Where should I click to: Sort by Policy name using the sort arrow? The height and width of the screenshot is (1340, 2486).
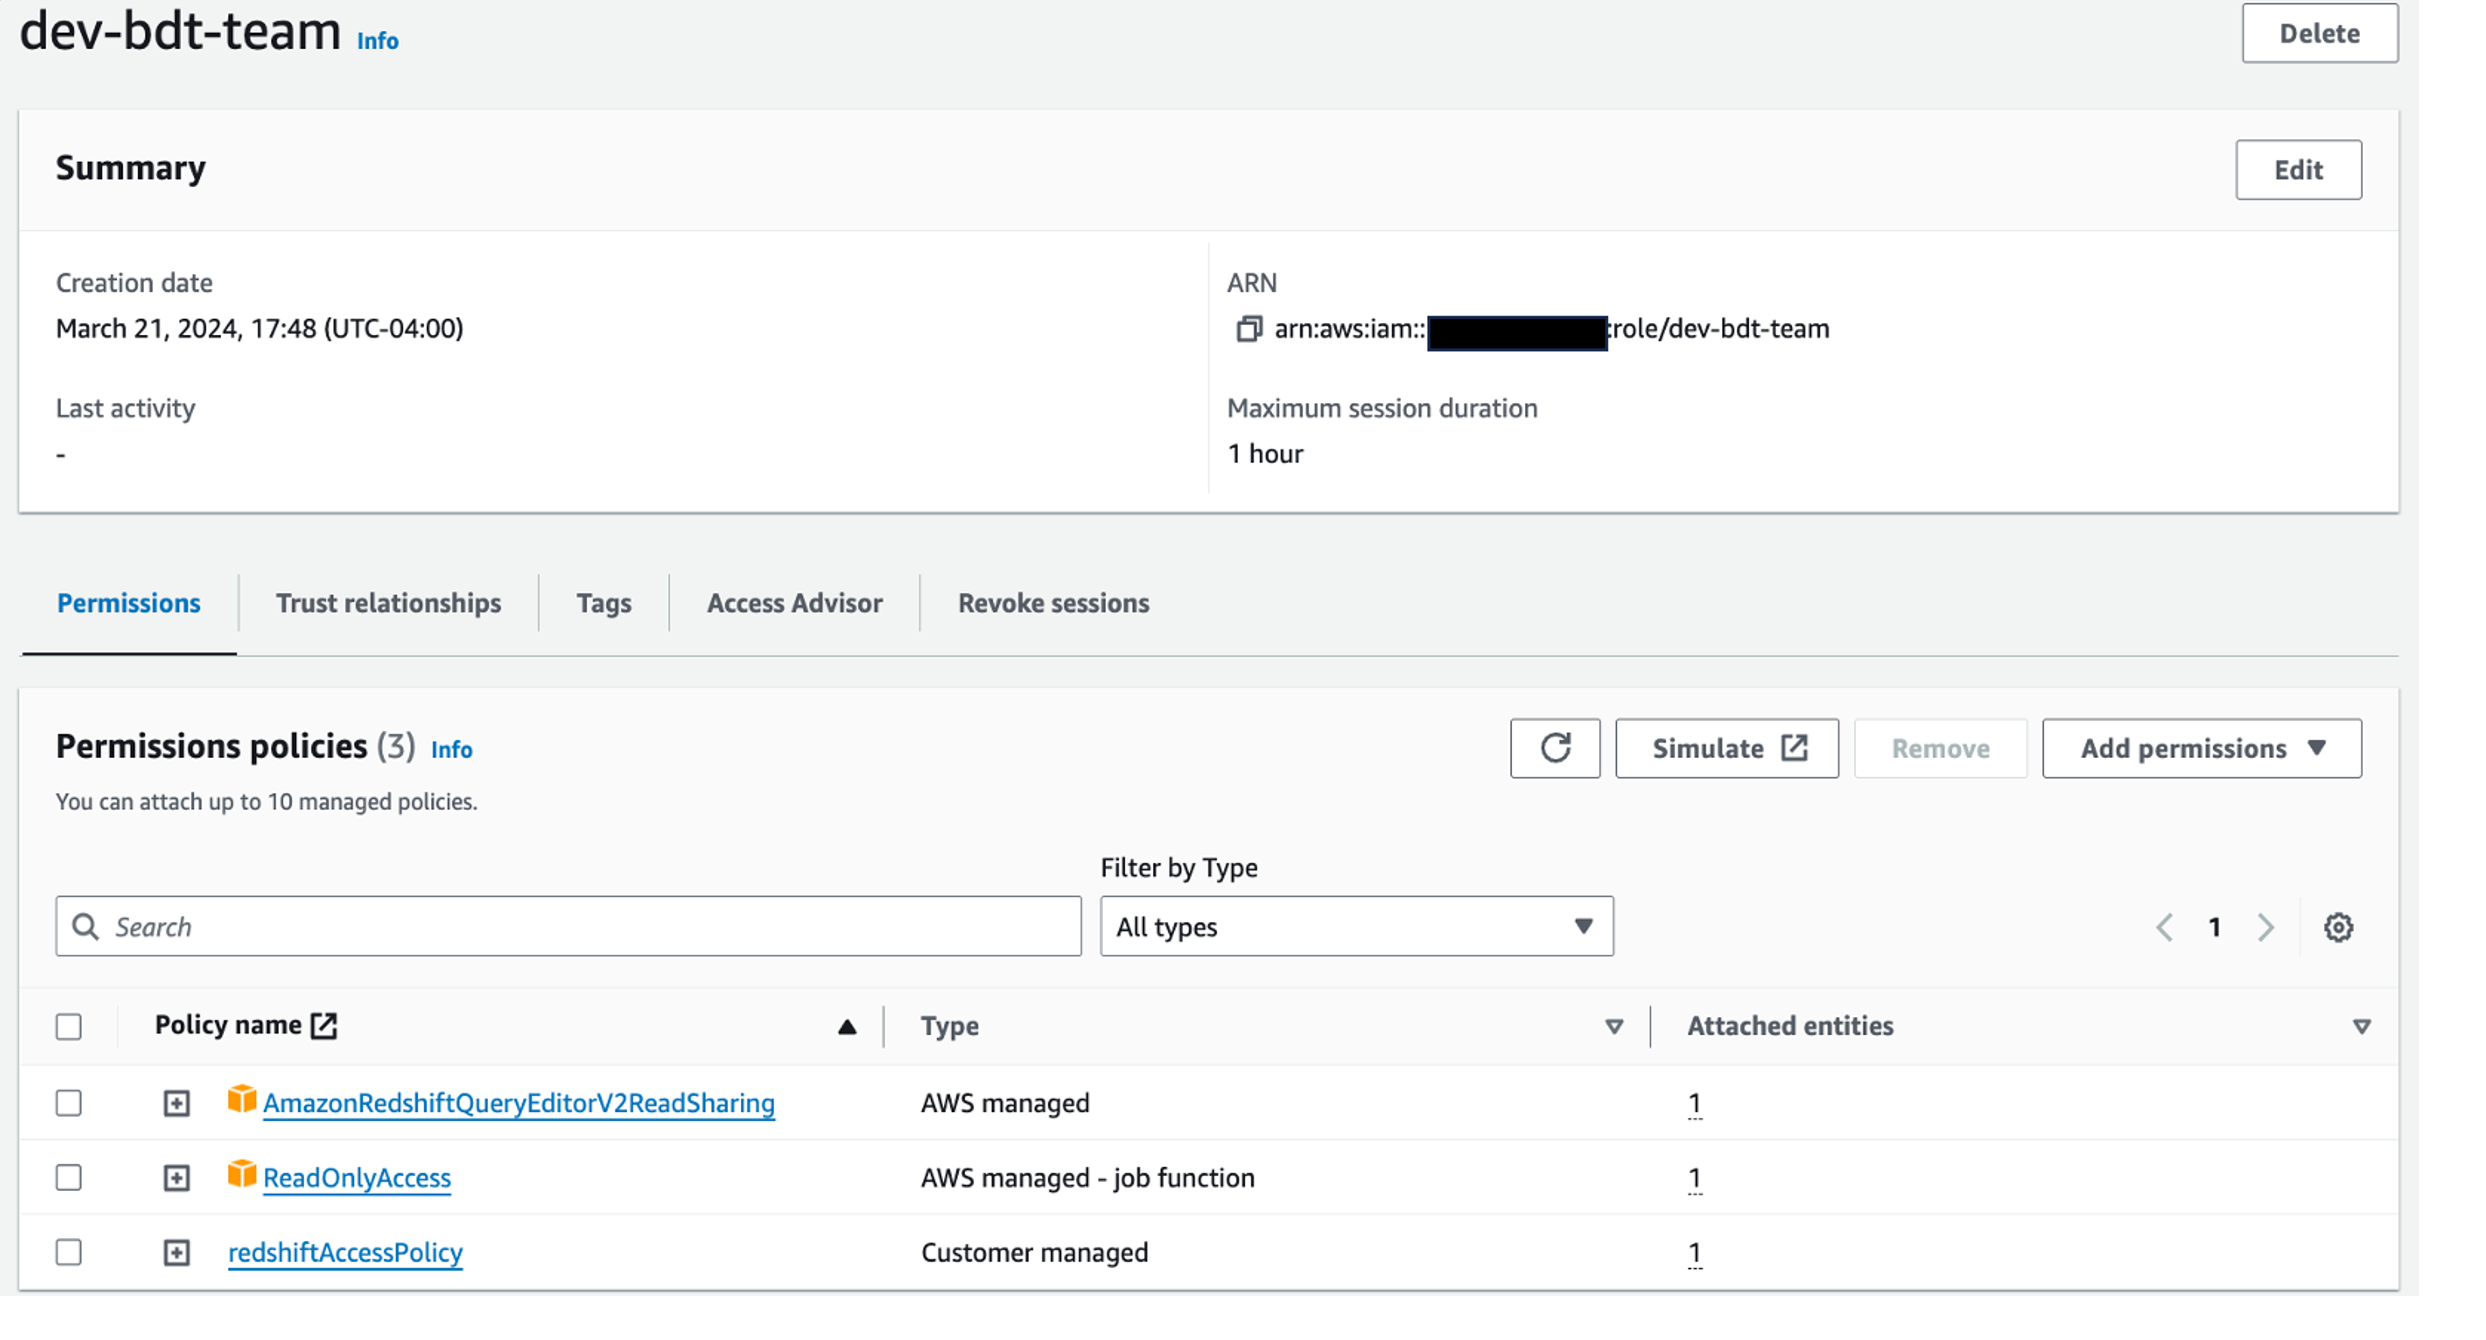[x=846, y=1025]
